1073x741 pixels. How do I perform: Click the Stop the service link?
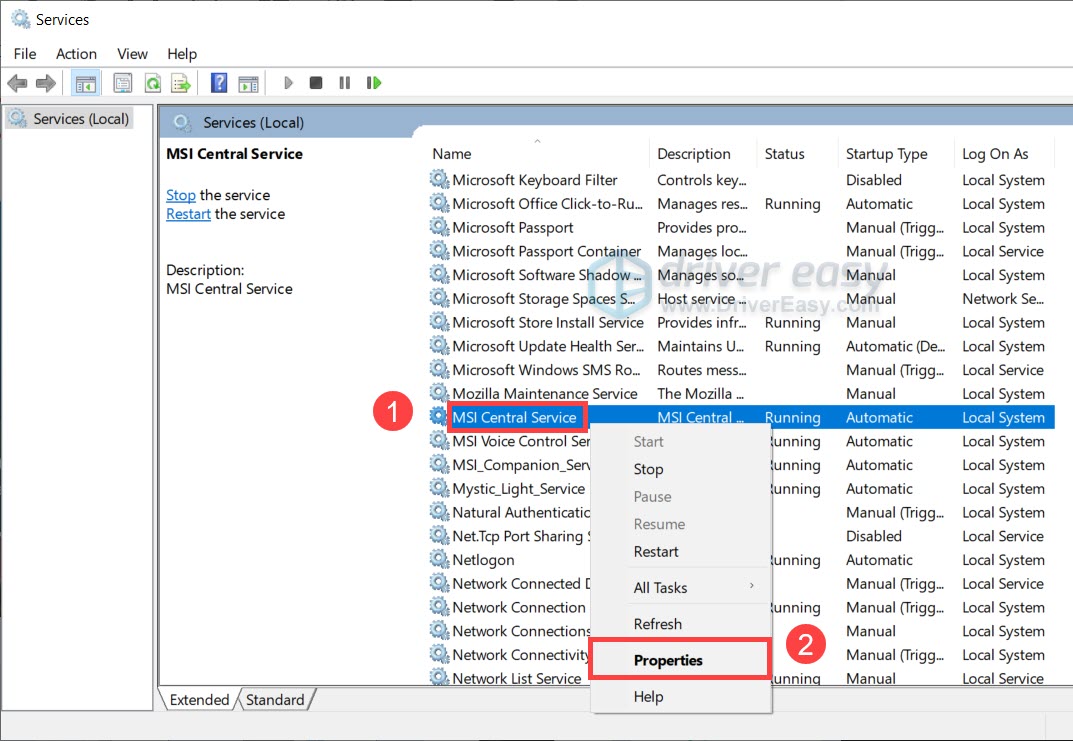pyautogui.click(x=181, y=195)
